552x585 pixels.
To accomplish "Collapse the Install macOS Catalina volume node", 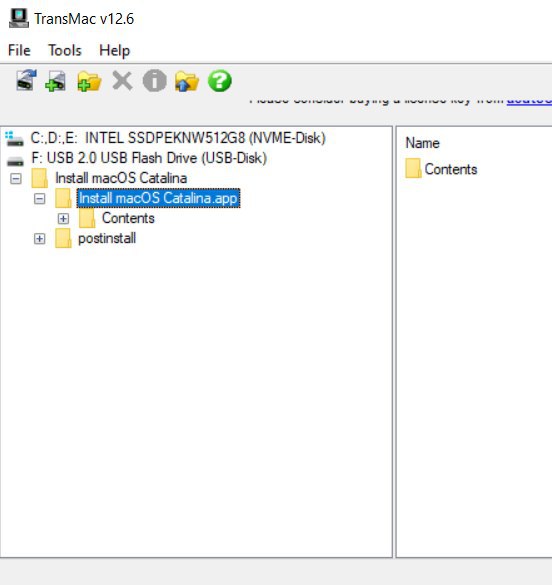I will [16, 179].
